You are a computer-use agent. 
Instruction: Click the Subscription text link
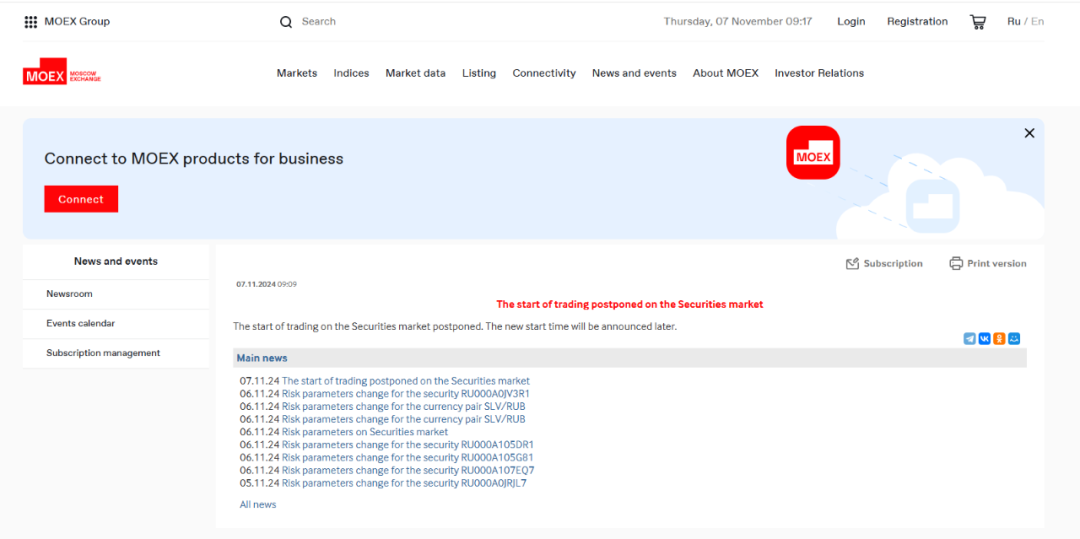(893, 264)
